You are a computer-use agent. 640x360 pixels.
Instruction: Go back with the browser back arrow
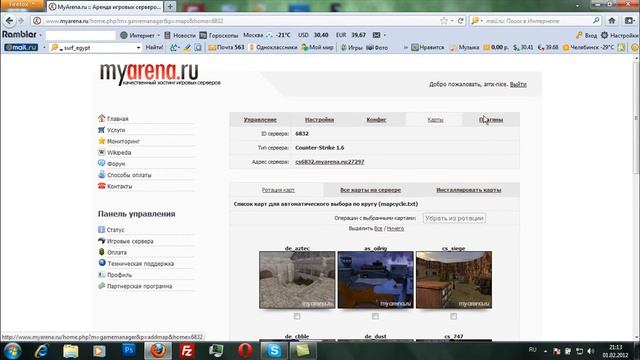tap(9, 21)
